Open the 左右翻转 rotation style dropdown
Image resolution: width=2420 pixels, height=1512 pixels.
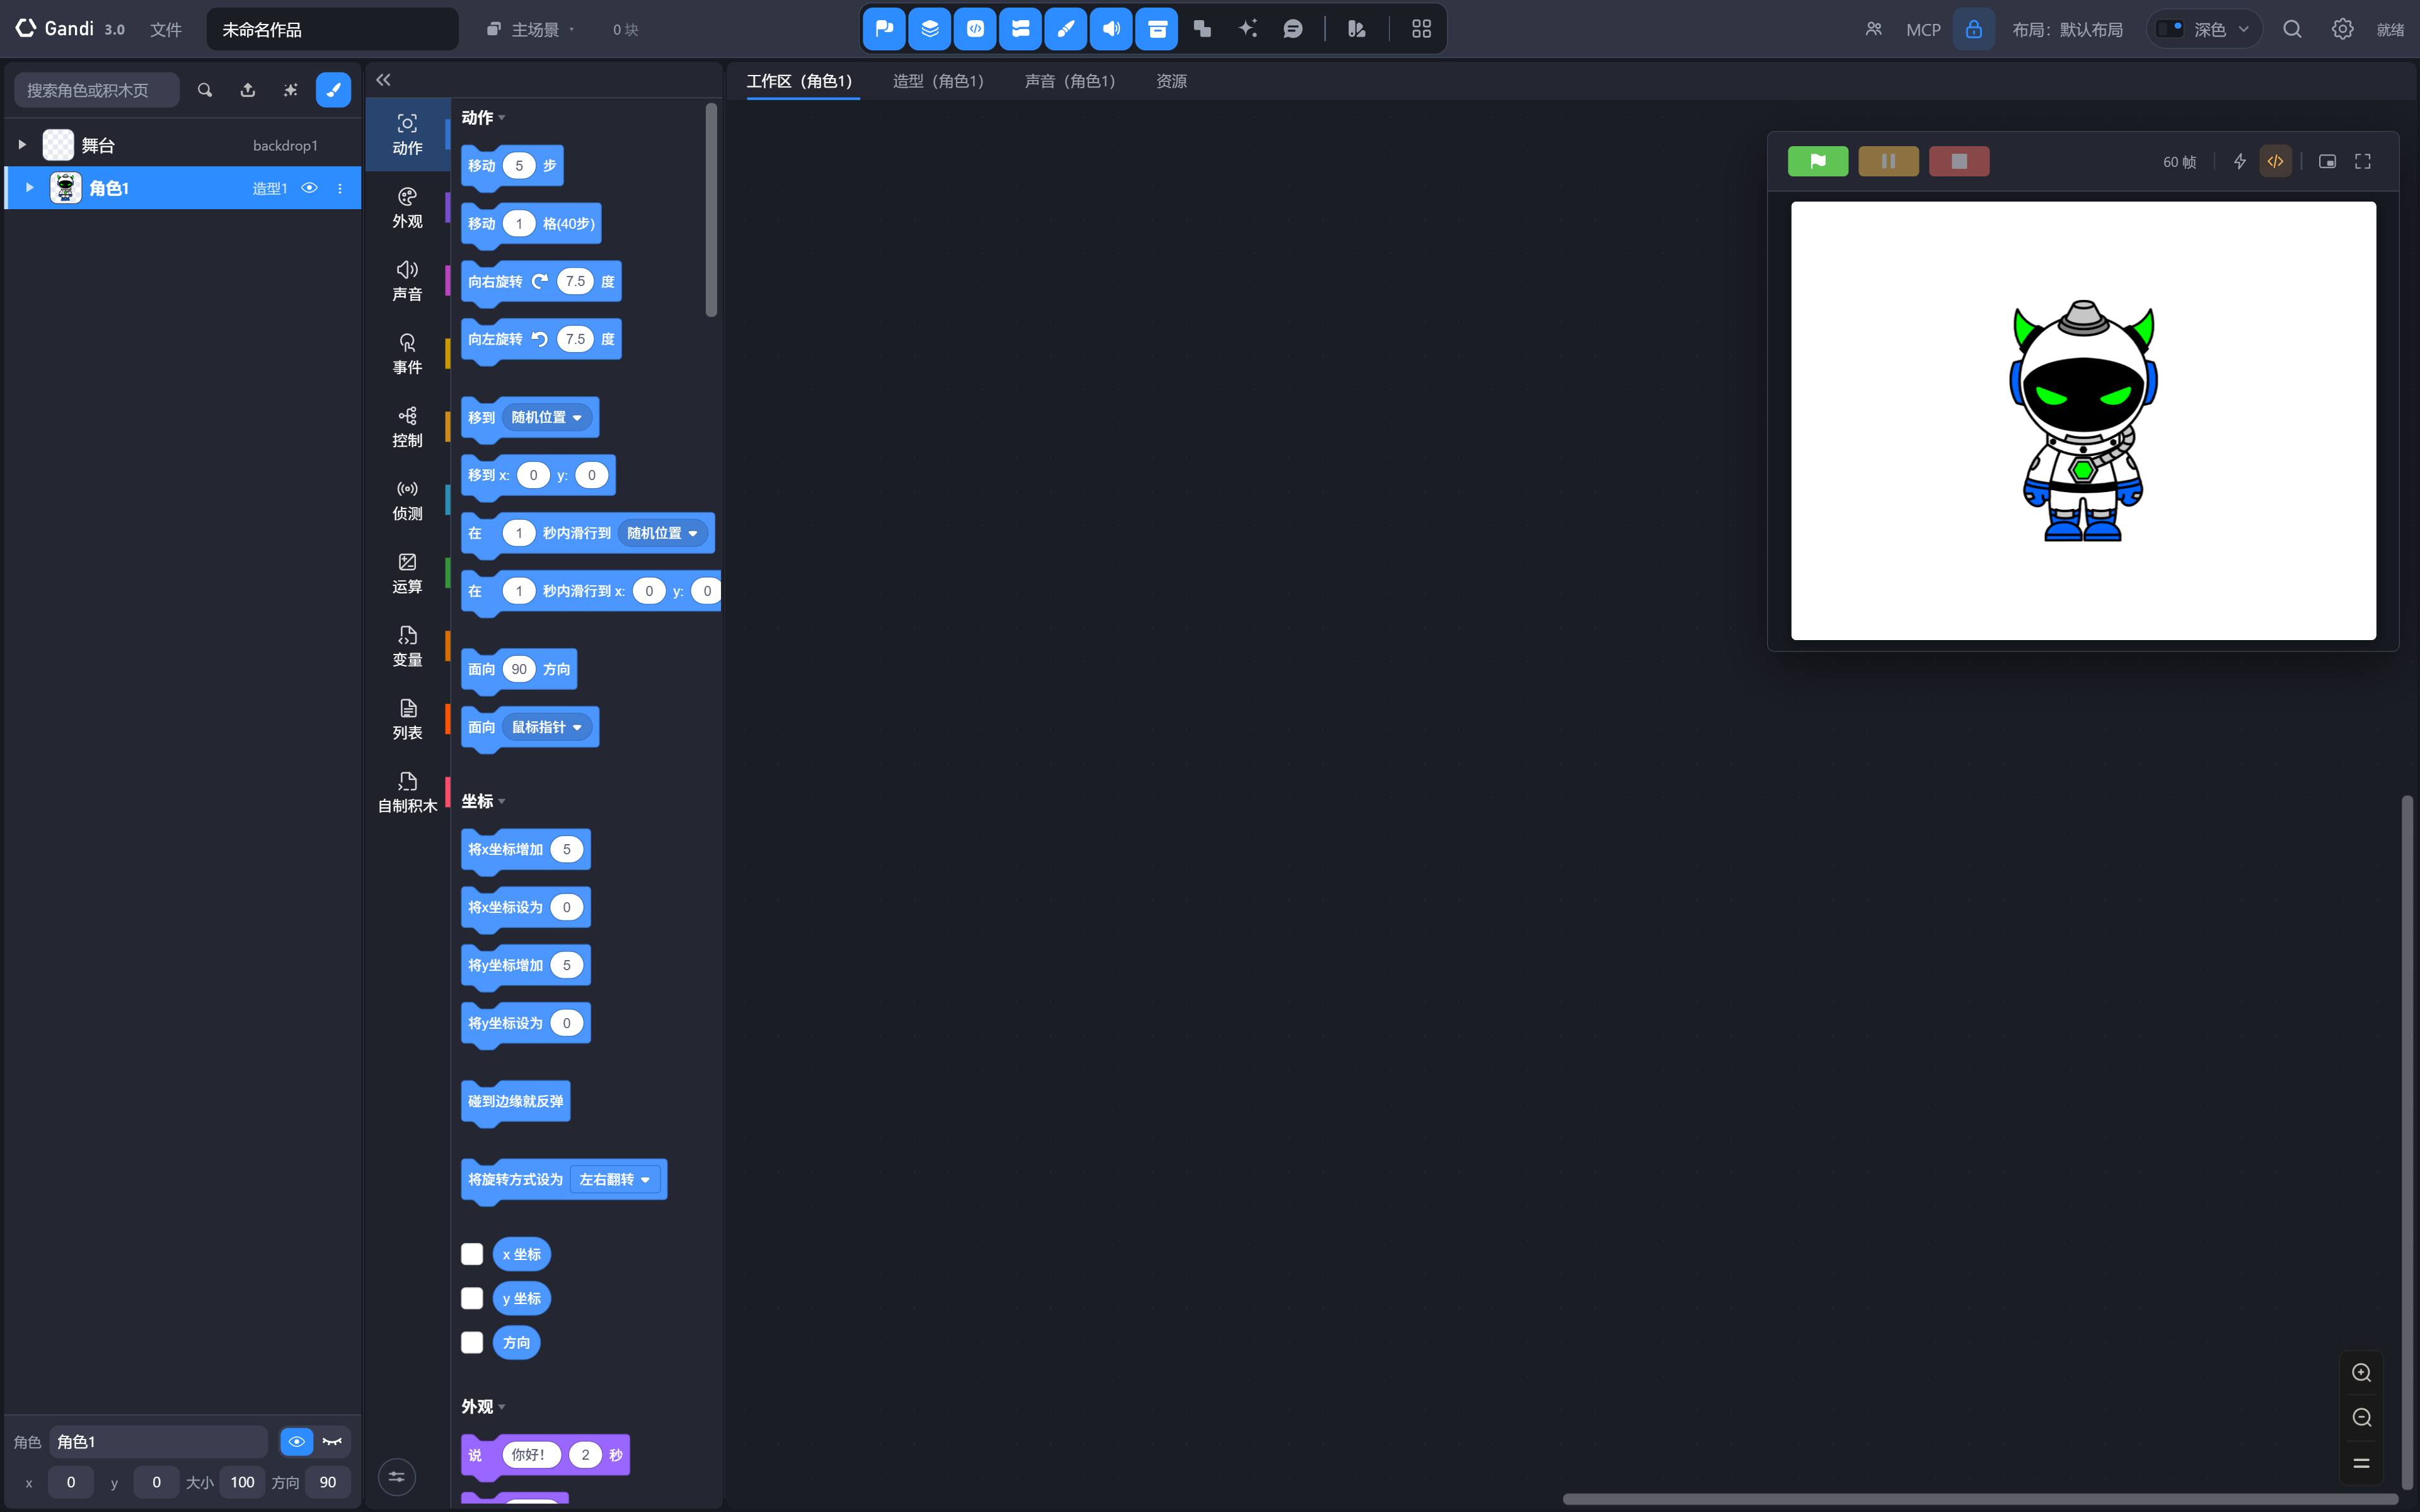(x=615, y=1179)
